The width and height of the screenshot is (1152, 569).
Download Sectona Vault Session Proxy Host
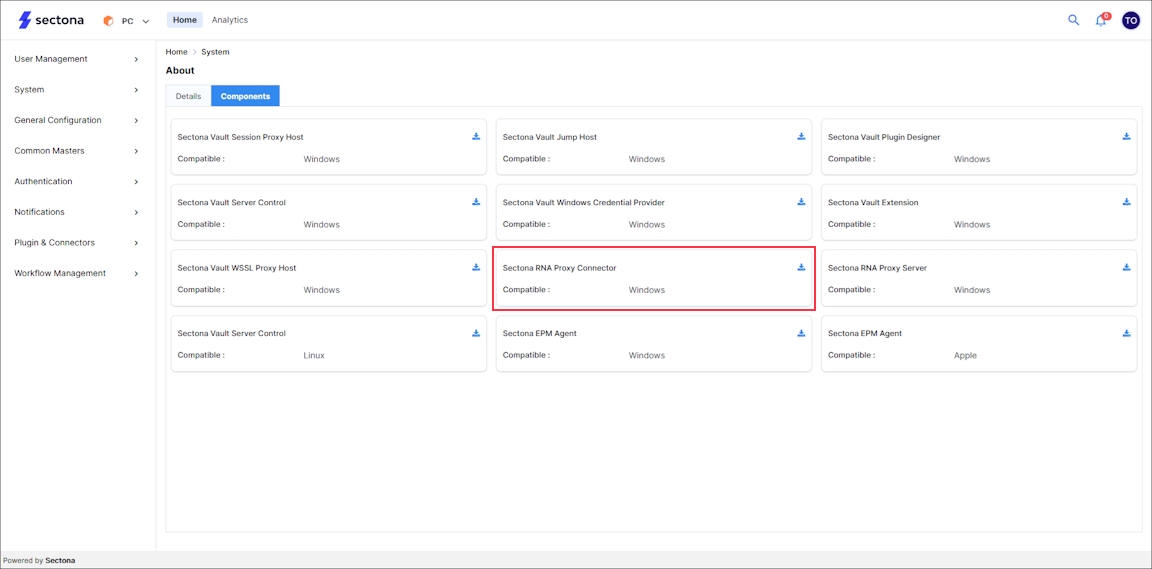point(476,136)
